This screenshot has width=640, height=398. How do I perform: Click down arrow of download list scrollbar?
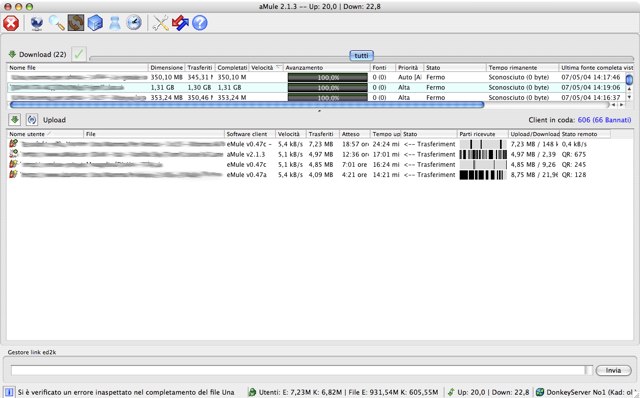point(629,97)
